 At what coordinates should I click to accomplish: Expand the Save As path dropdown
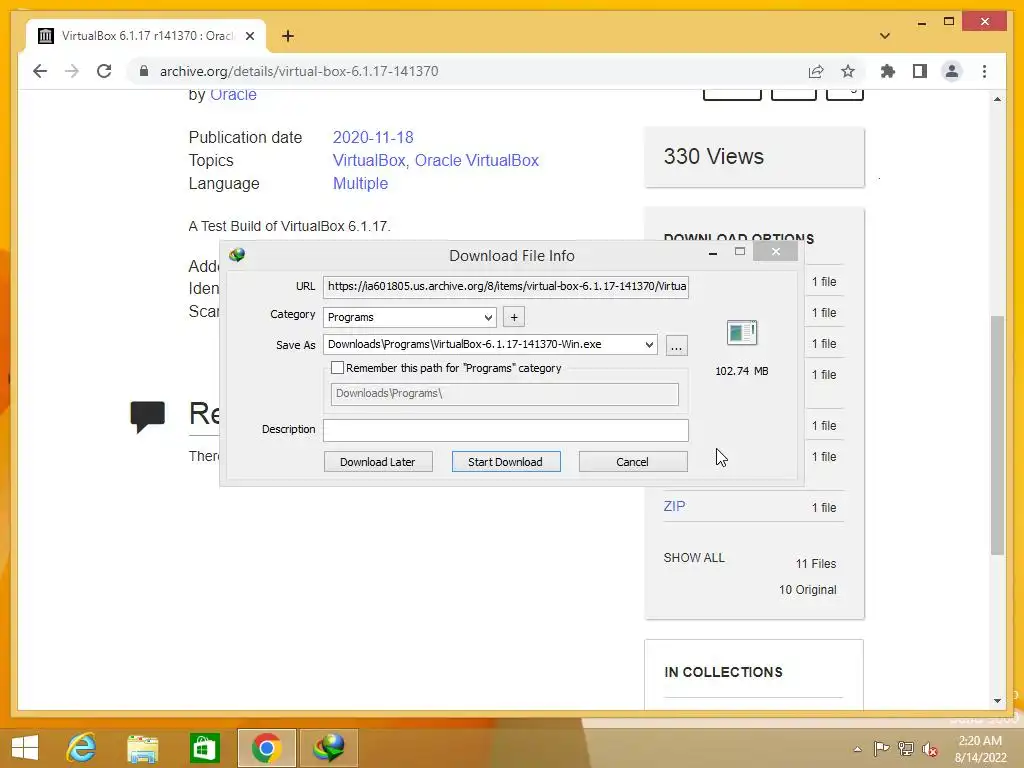pos(649,345)
